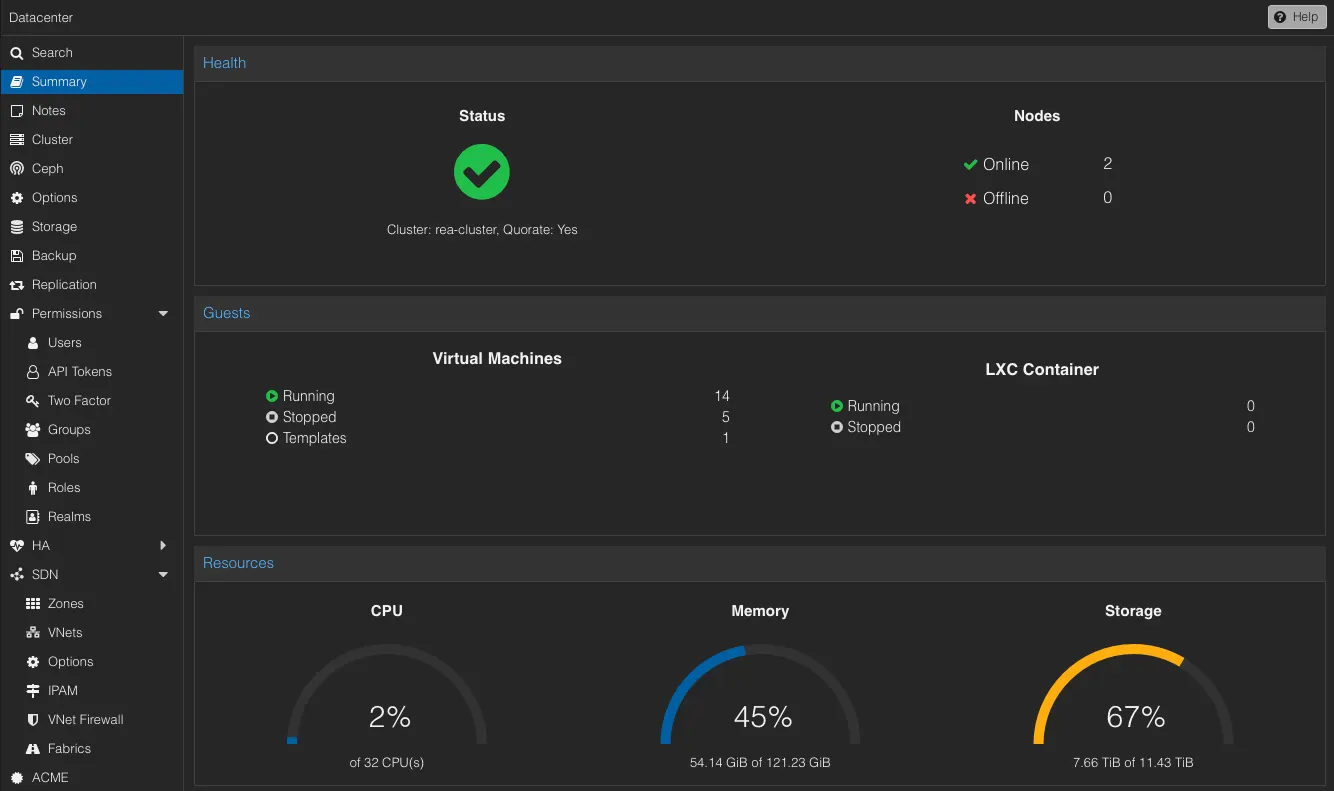Open the Search panel
1334x791 pixels.
(49, 52)
